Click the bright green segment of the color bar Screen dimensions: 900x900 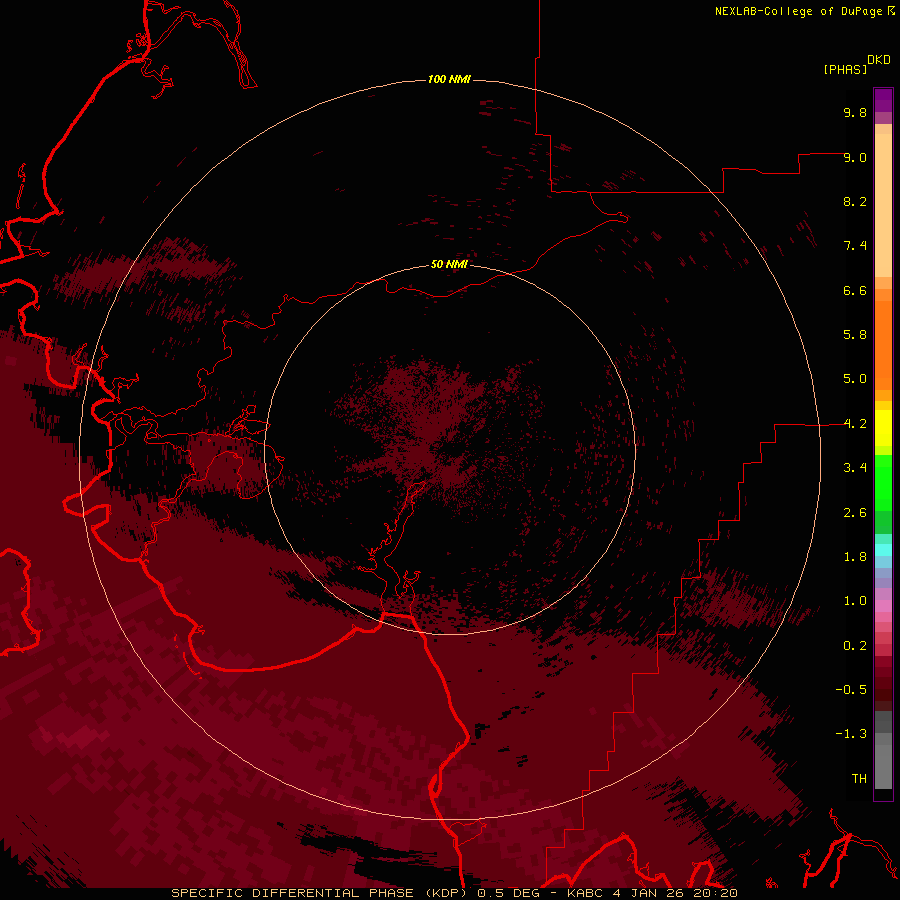pyautogui.click(x=883, y=483)
